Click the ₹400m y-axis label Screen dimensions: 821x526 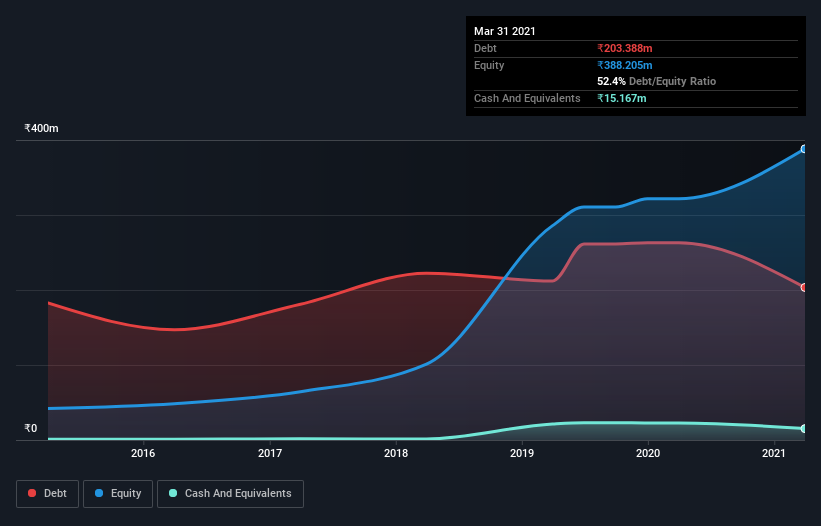coord(41,128)
